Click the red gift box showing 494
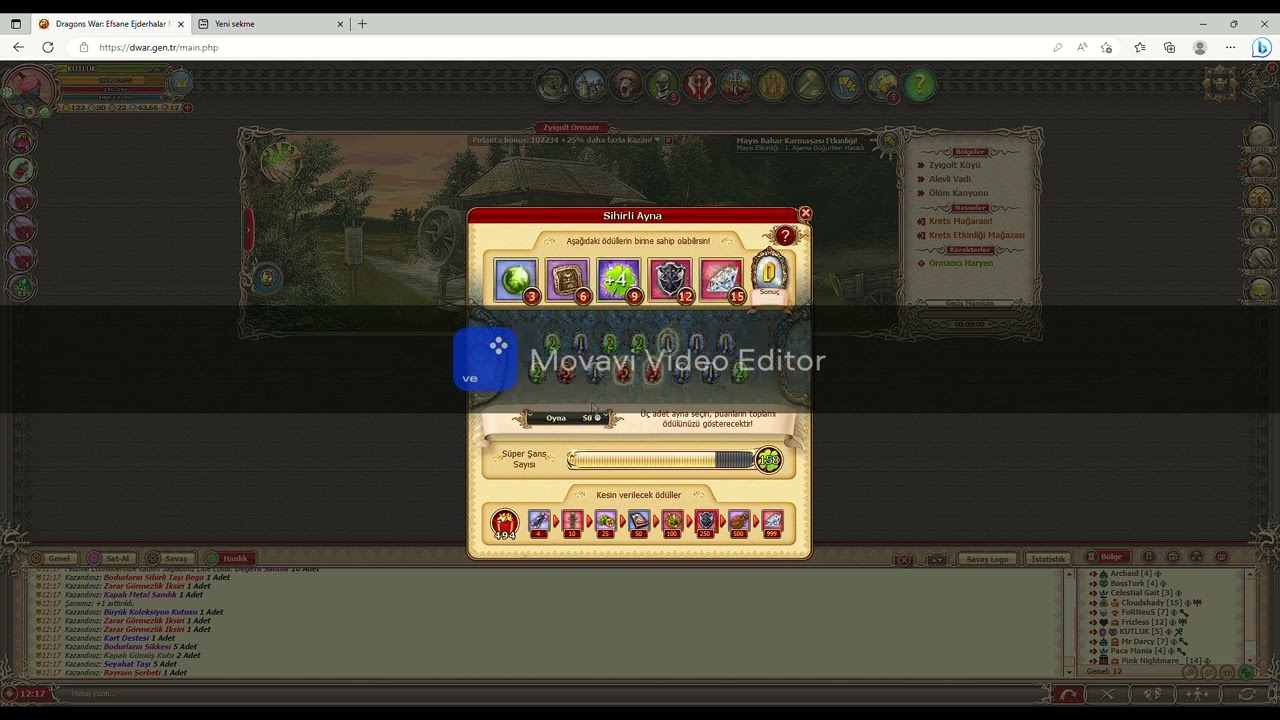Screen dimensions: 1280x720 click(505, 523)
